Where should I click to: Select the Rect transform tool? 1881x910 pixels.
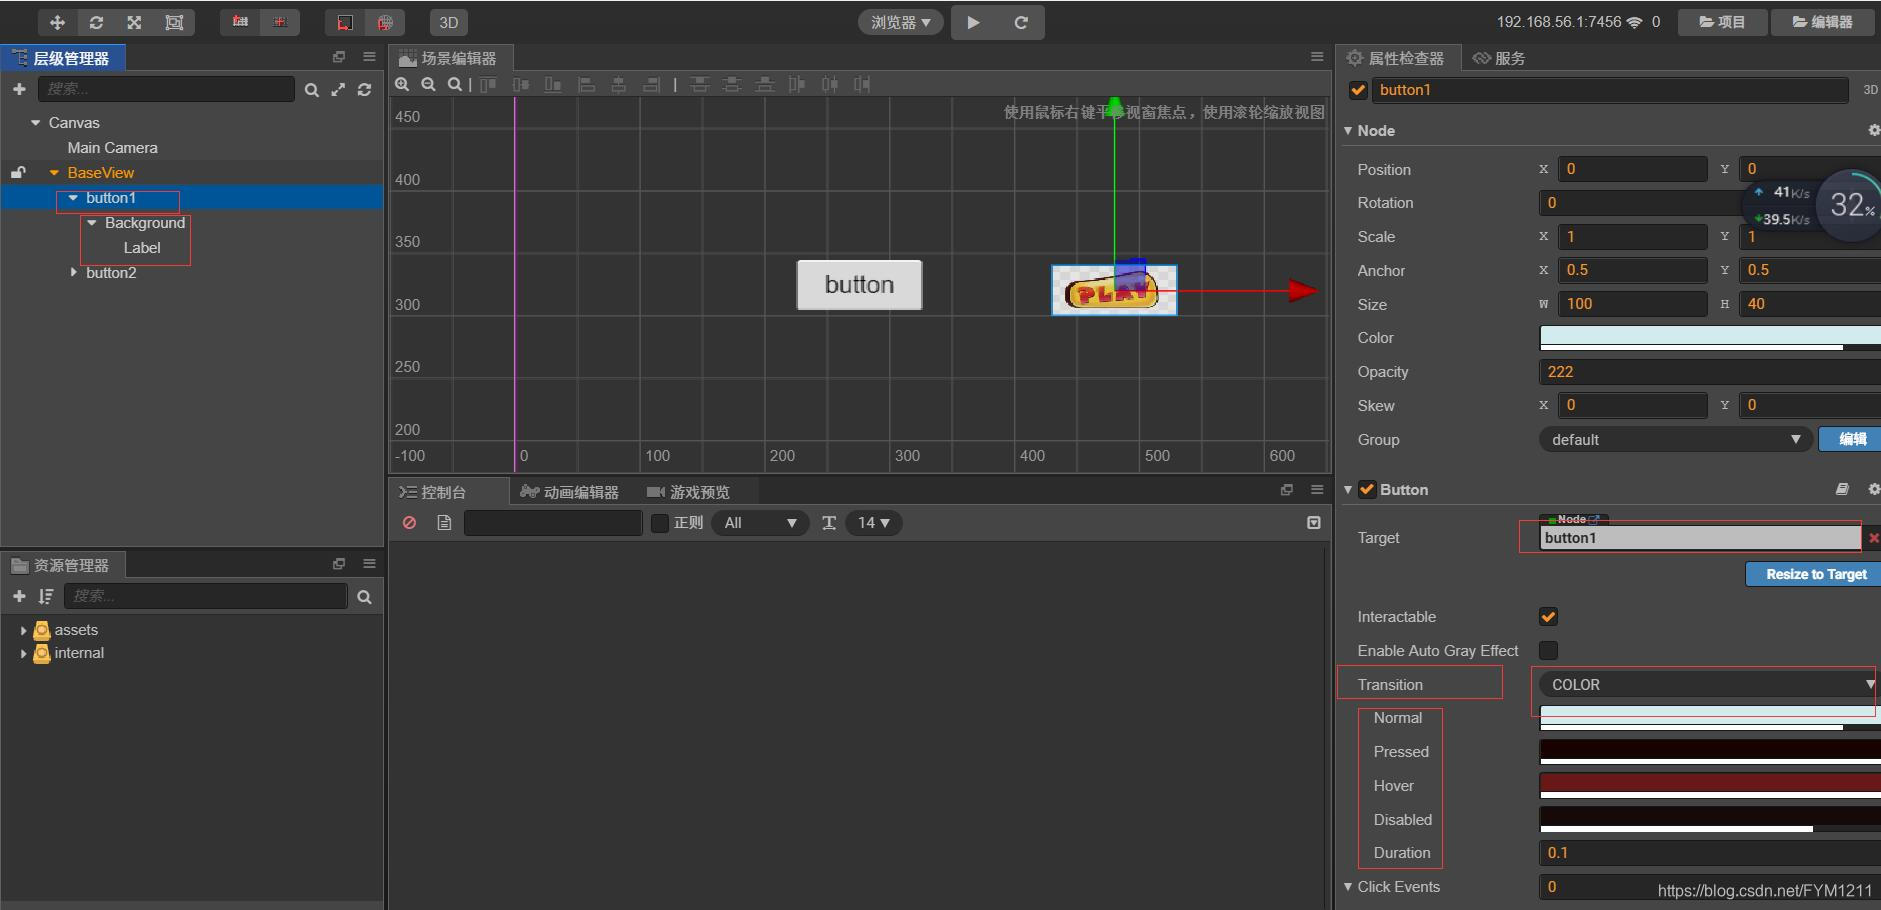(174, 22)
